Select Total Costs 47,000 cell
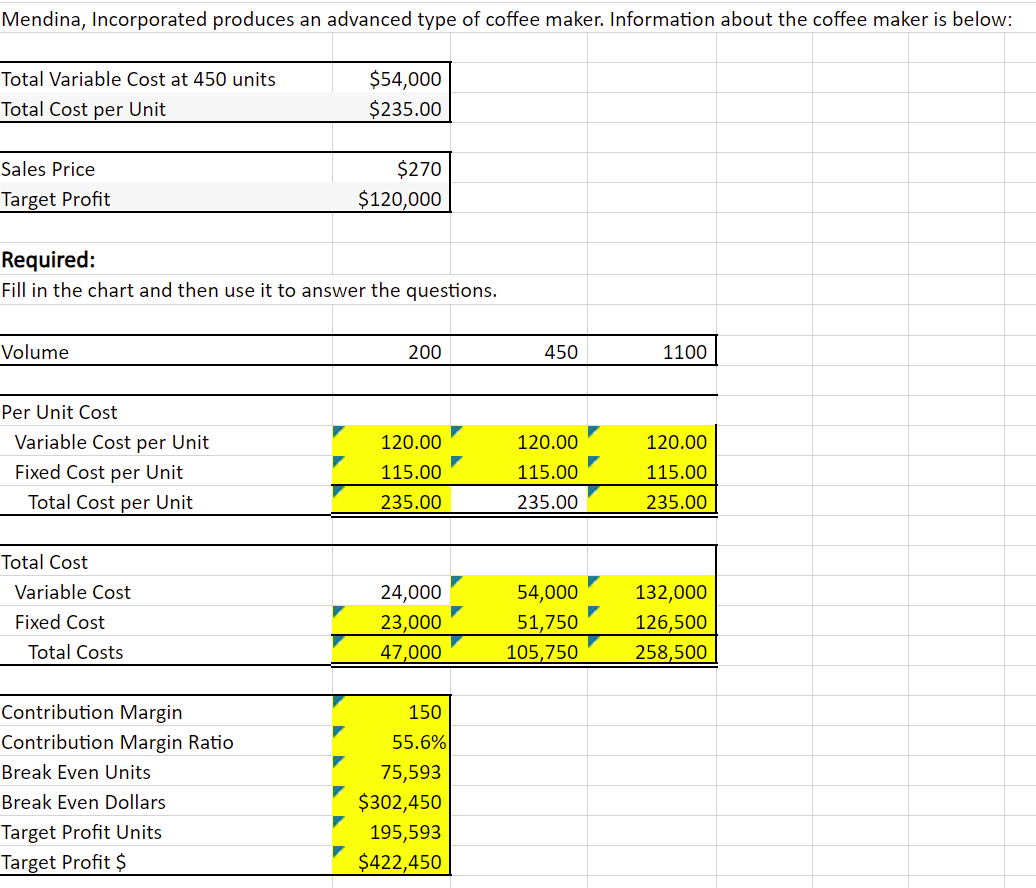The height and width of the screenshot is (888, 1036). tap(392, 651)
